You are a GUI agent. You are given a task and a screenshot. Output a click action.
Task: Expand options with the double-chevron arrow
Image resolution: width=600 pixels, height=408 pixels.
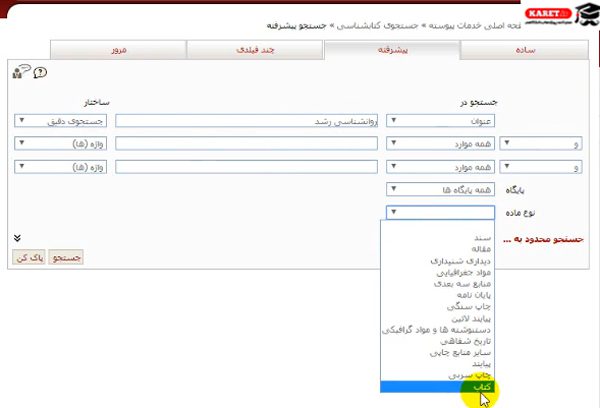[17, 238]
